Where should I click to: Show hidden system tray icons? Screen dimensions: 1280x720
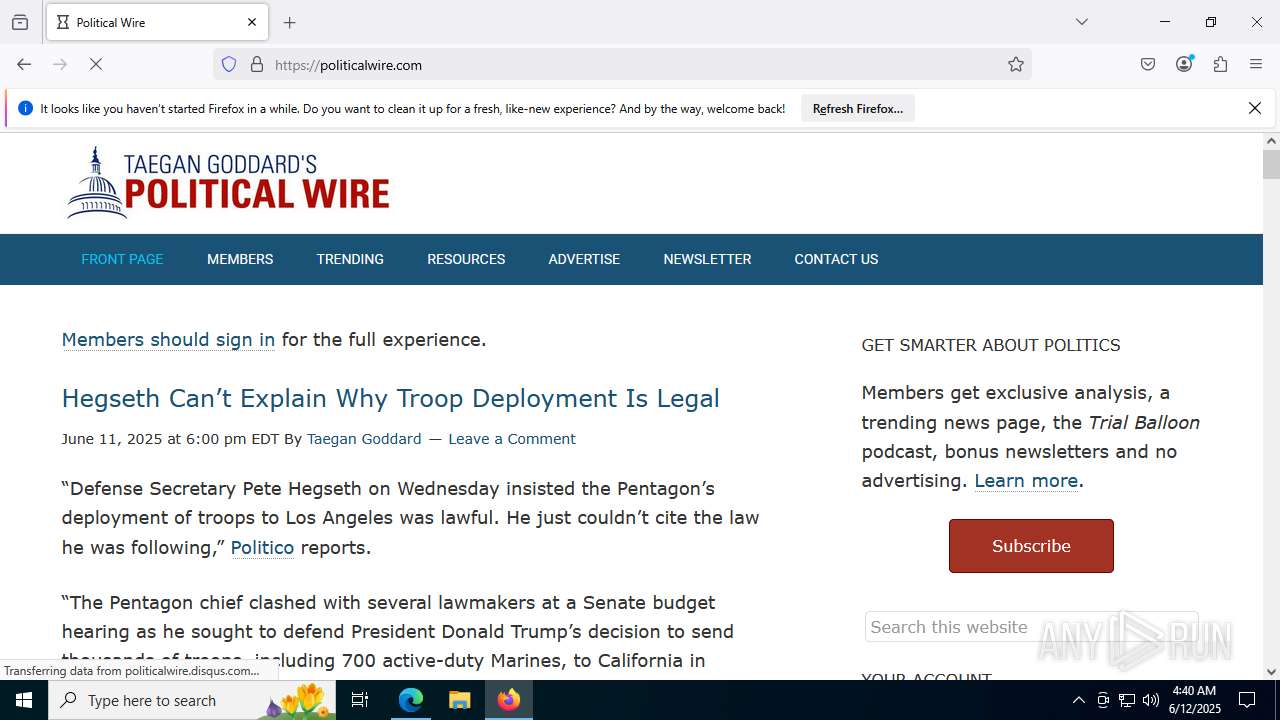coord(1078,700)
